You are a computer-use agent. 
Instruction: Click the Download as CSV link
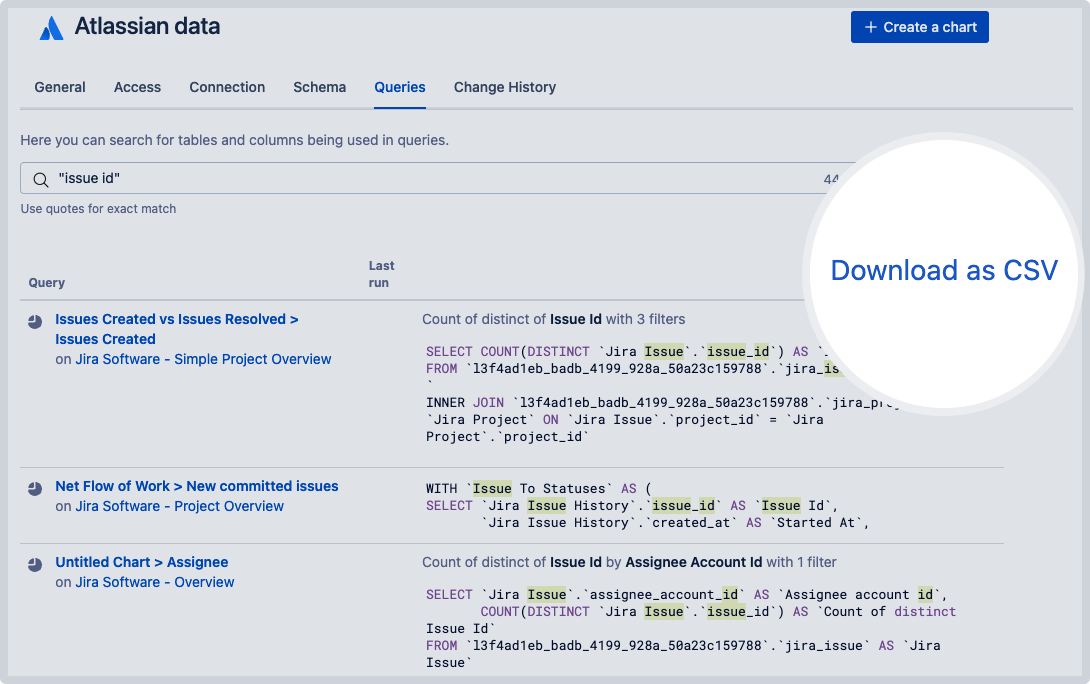(x=944, y=270)
